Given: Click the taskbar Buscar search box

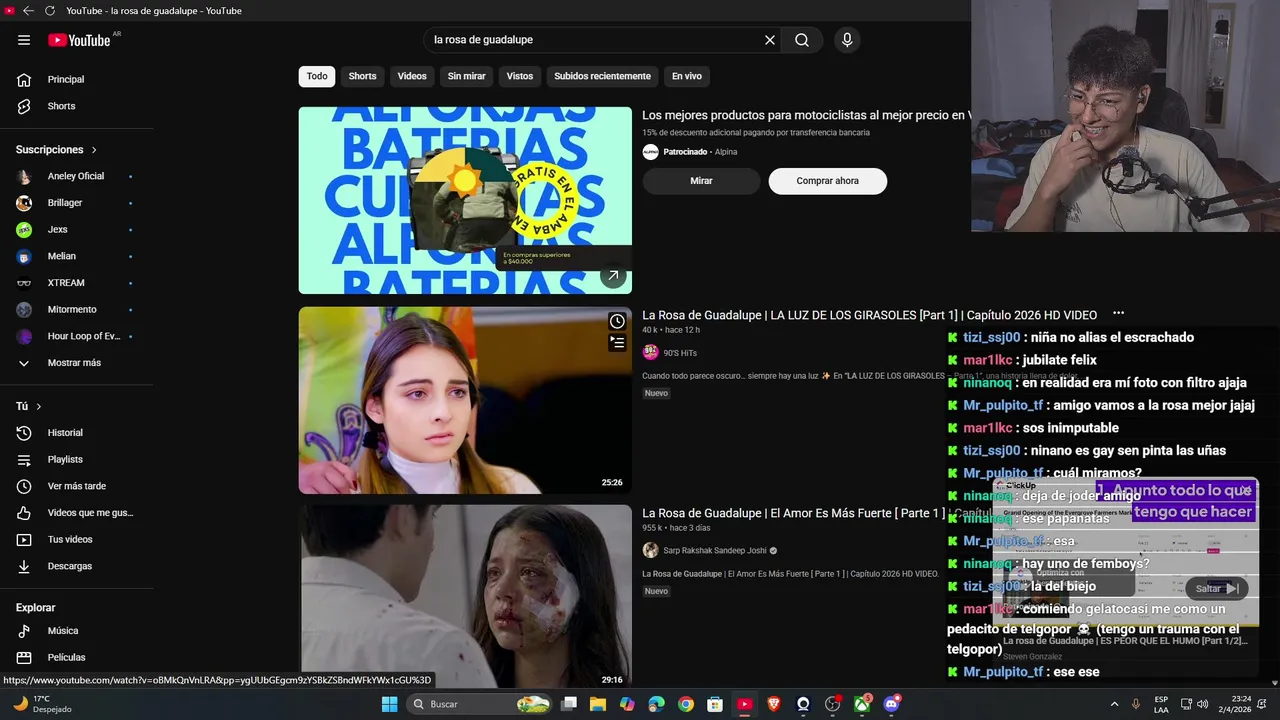Looking at the screenshot, I should (x=481, y=704).
